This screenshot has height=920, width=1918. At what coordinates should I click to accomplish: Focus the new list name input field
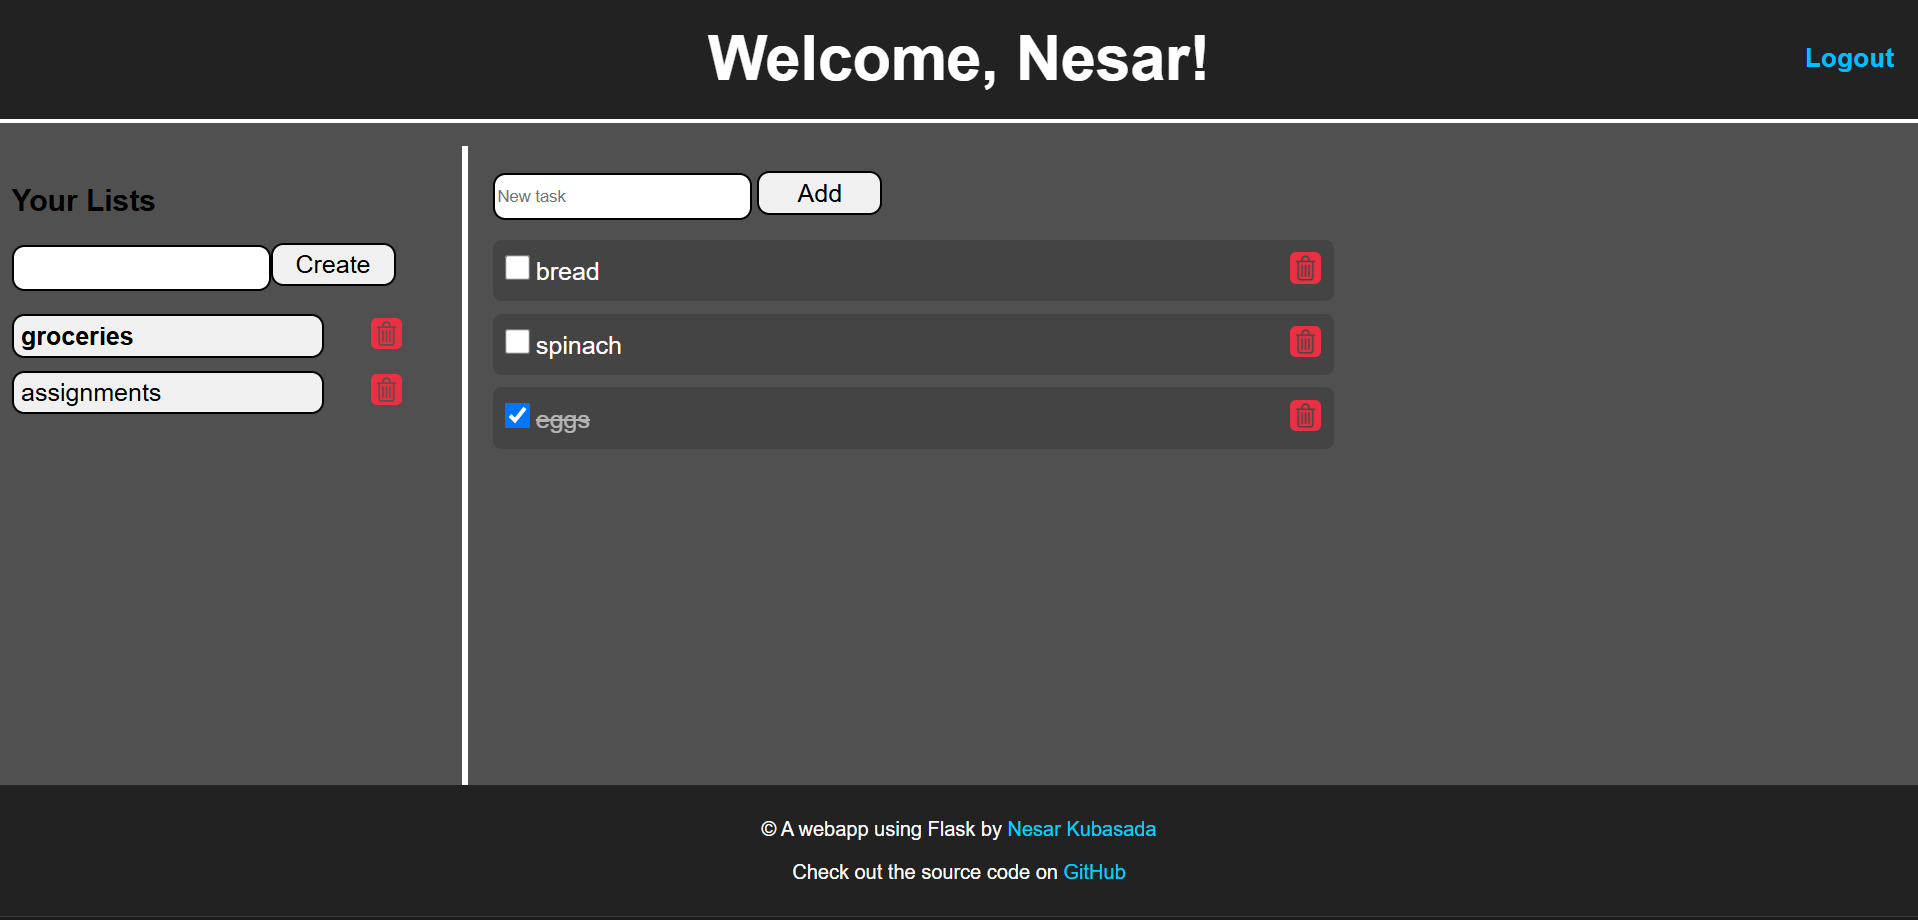(x=141, y=268)
